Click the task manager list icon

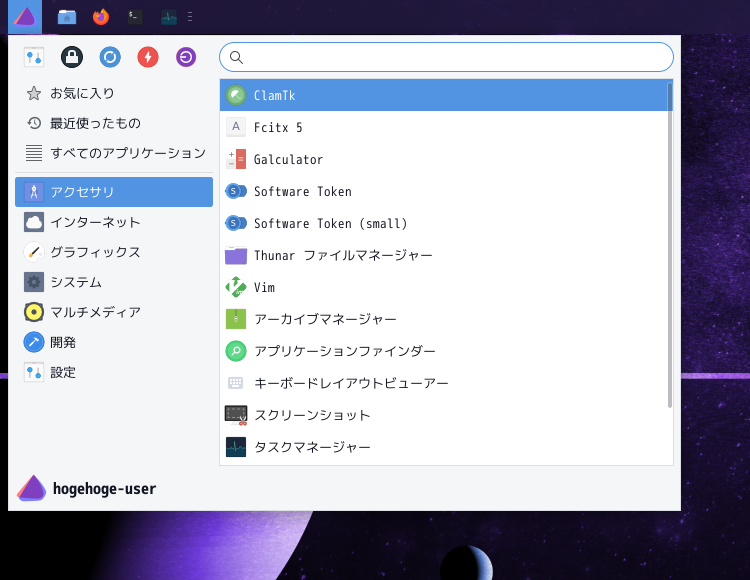(x=236, y=447)
